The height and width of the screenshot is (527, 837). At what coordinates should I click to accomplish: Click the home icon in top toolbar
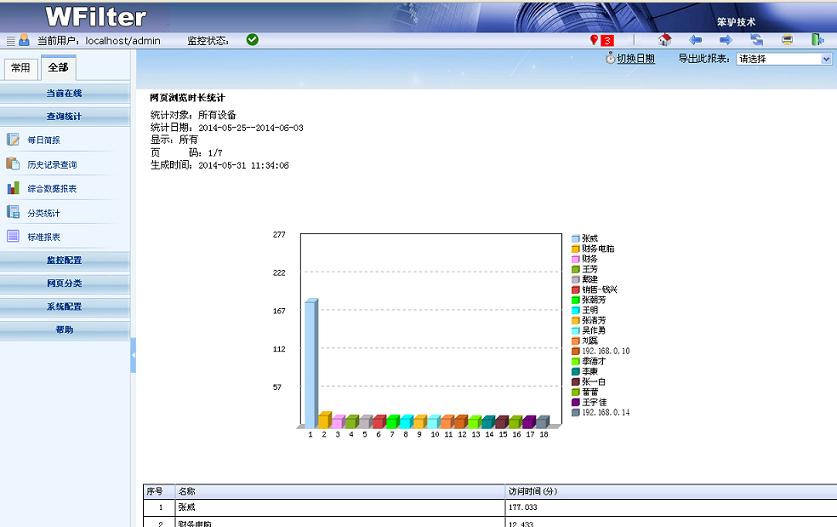(x=664, y=40)
